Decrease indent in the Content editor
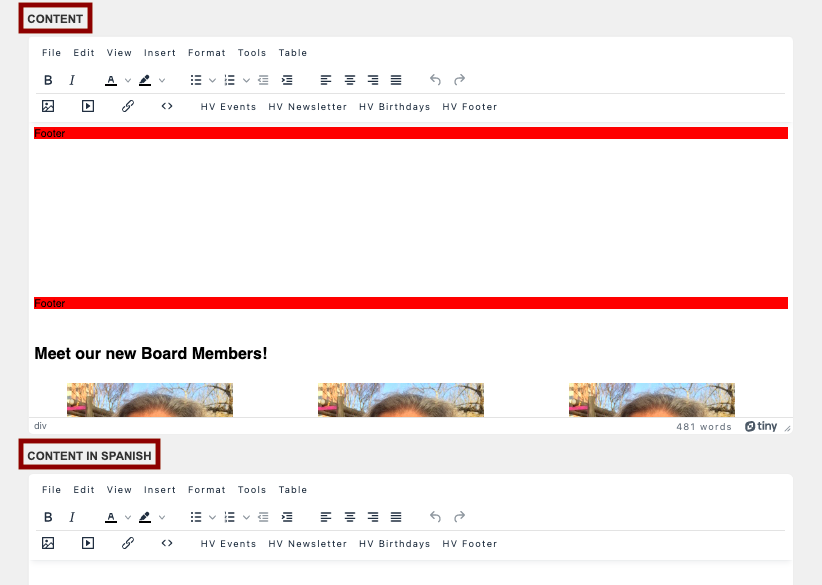Viewport: 822px width, 585px height. [263, 80]
